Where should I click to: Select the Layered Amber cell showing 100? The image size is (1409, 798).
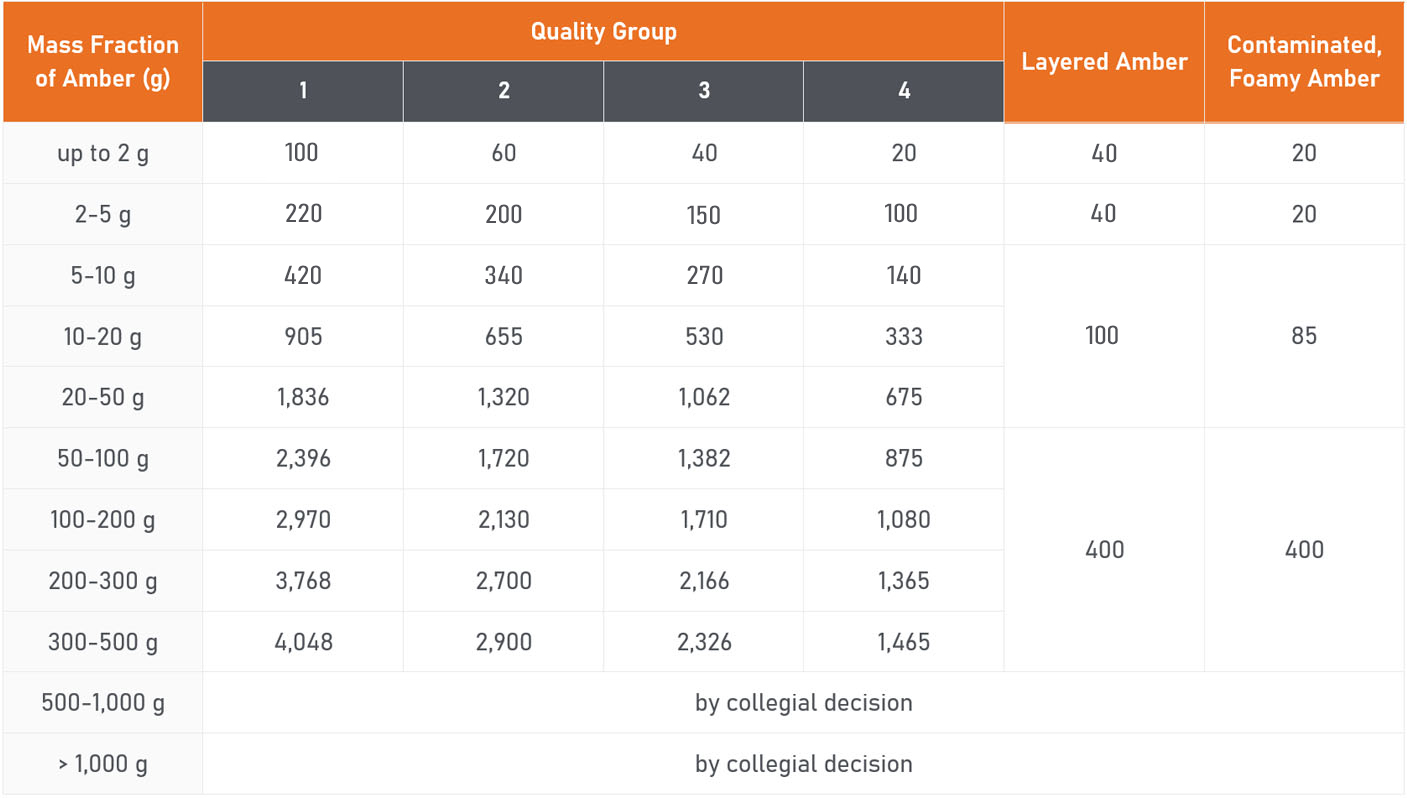[1103, 336]
